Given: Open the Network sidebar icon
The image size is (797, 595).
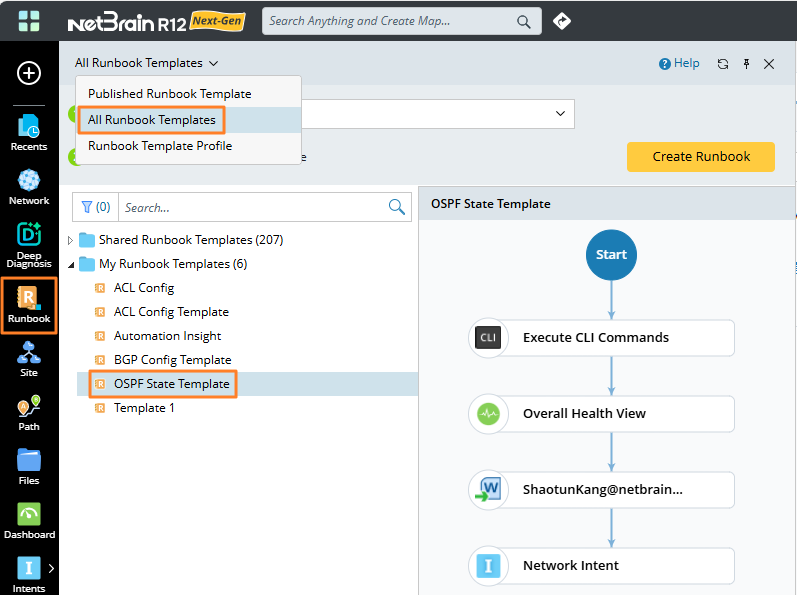Looking at the screenshot, I should tap(29, 186).
